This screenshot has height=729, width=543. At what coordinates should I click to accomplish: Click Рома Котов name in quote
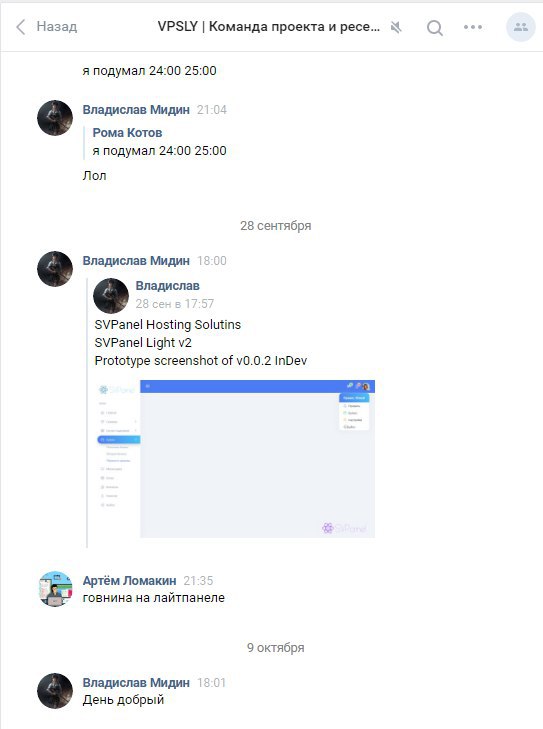click(127, 133)
